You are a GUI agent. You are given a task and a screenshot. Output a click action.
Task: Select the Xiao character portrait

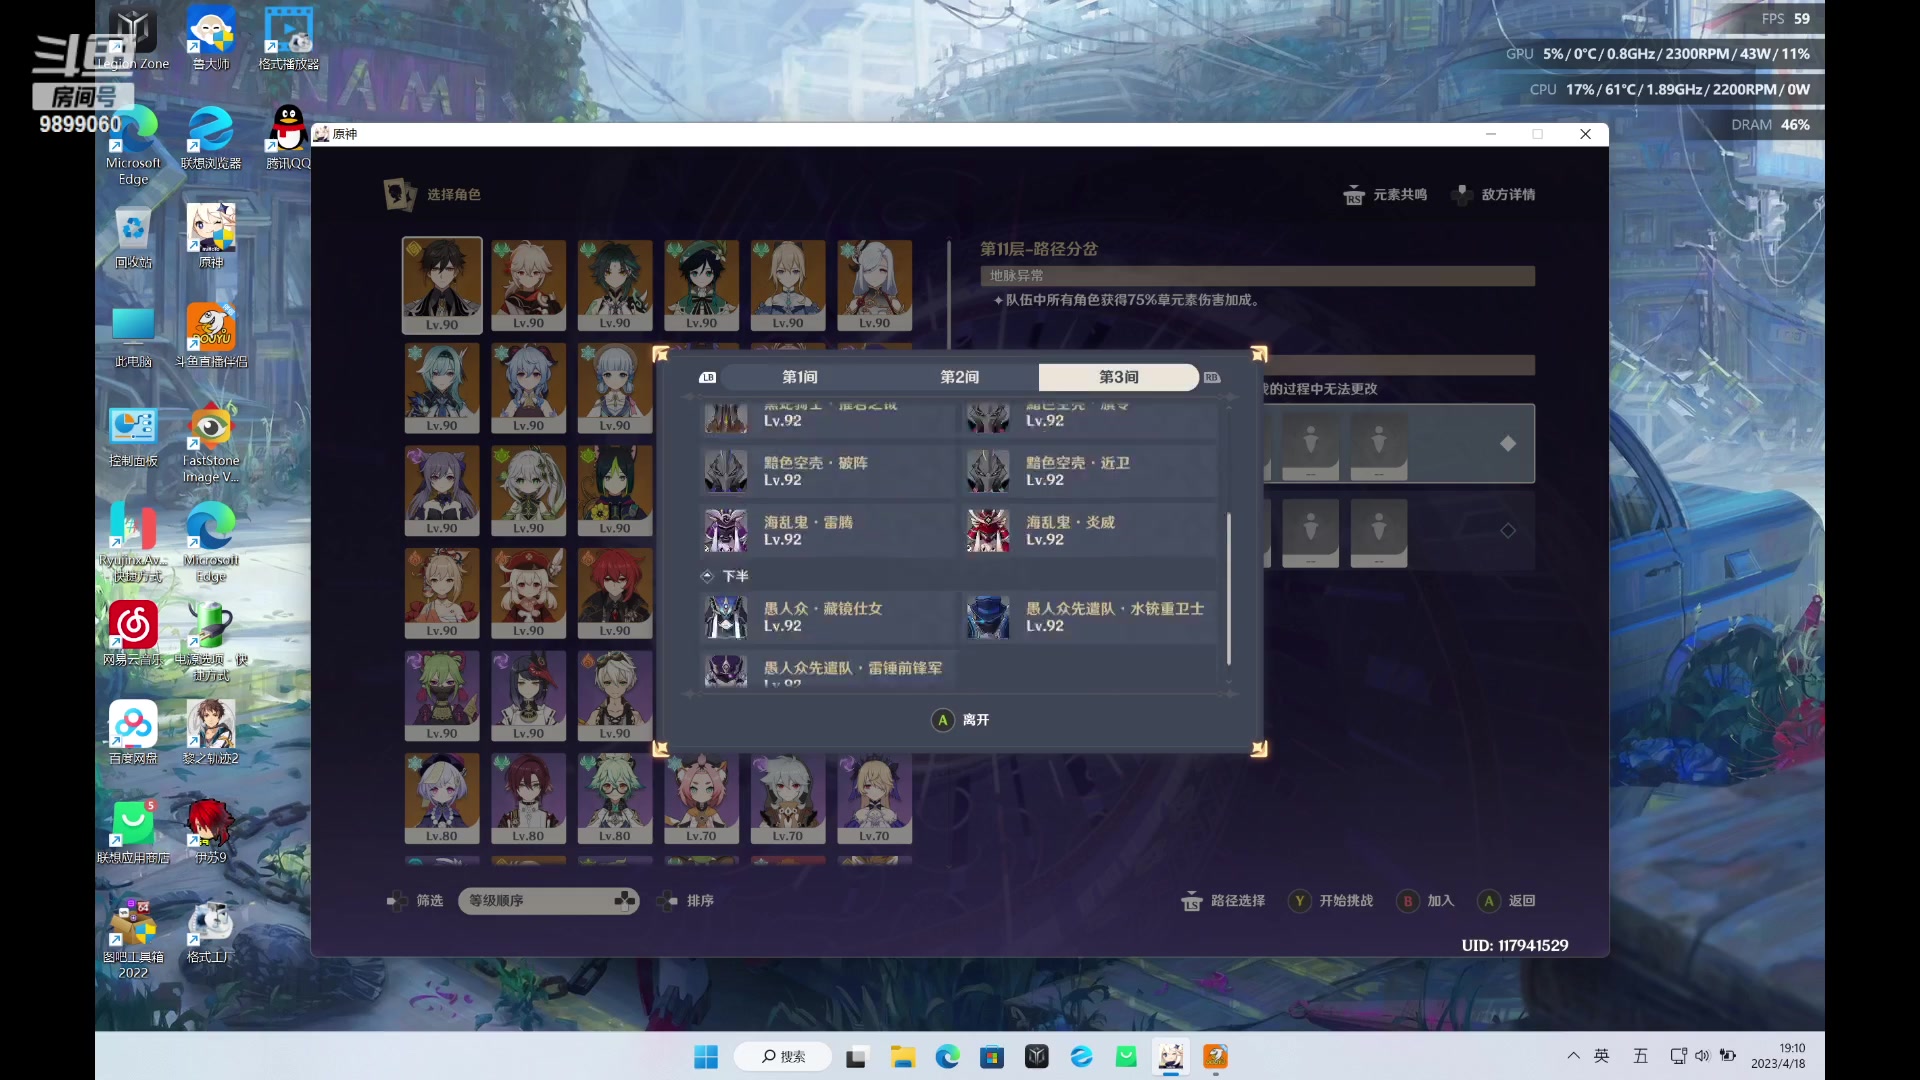(615, 285)
